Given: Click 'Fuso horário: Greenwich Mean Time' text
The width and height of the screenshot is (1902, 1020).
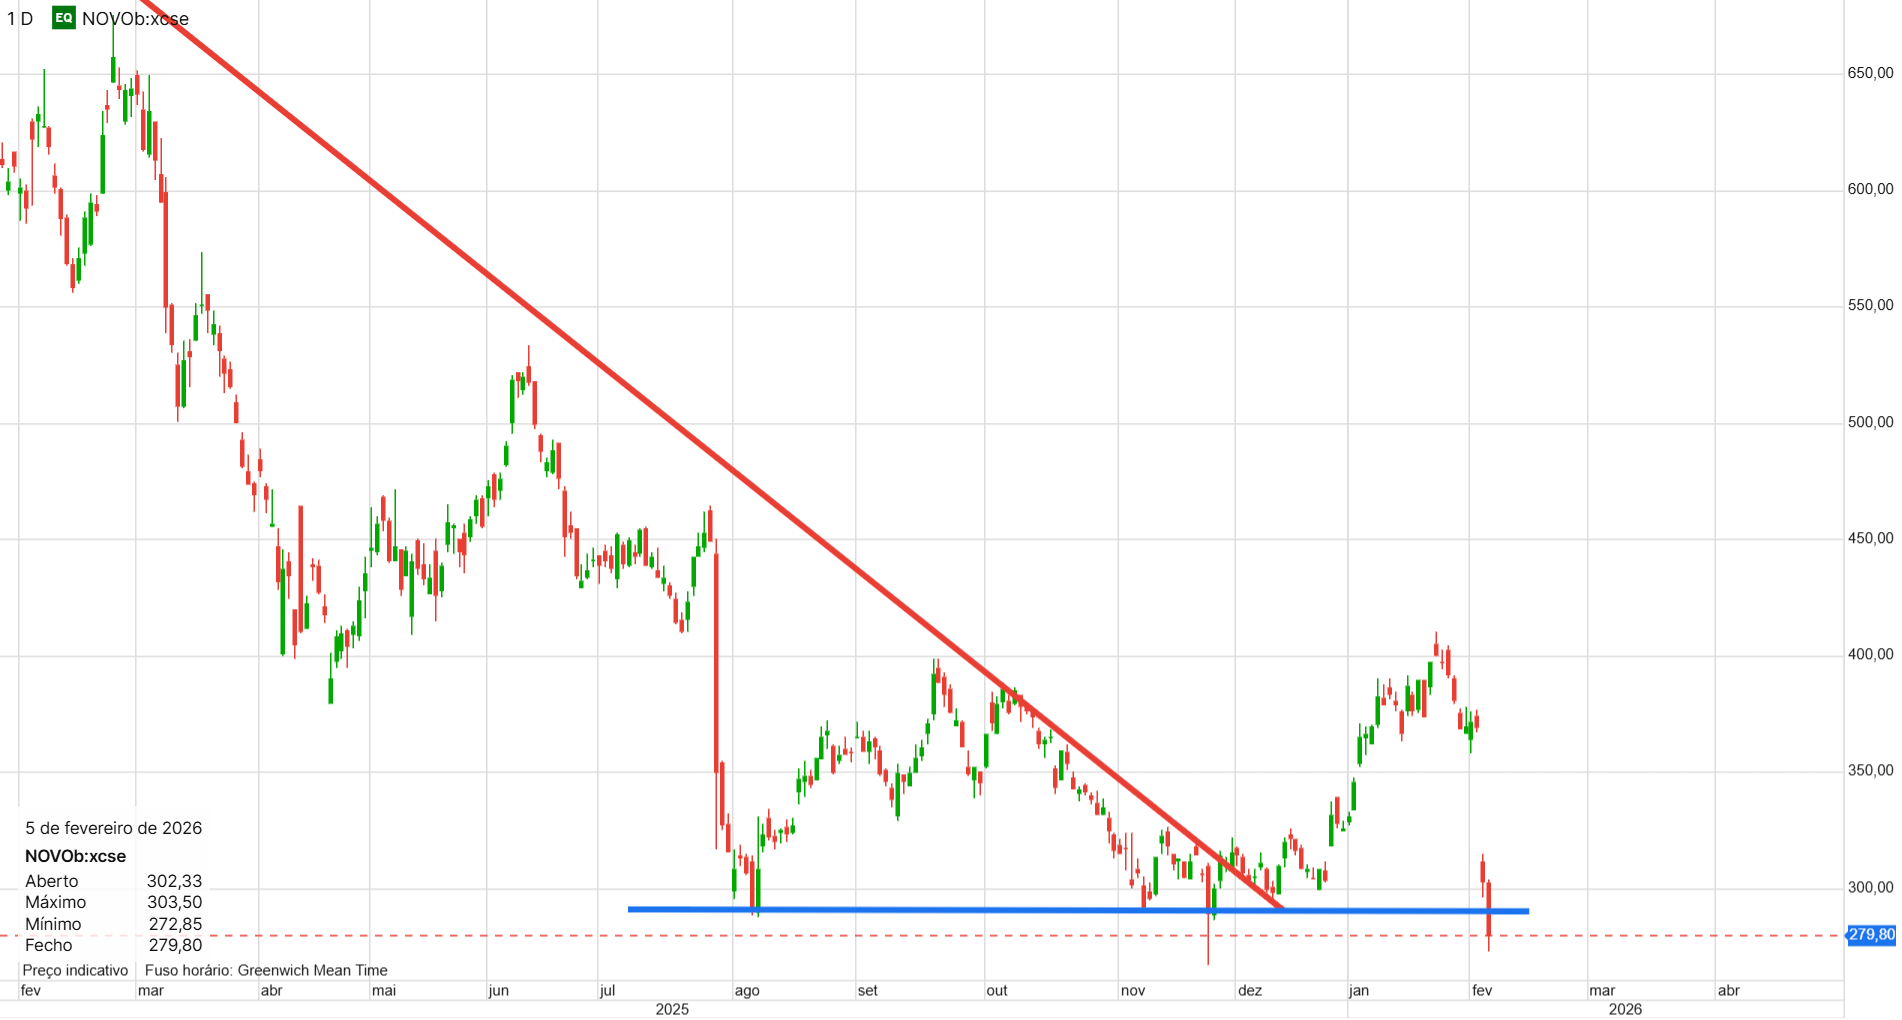Looking at the screenshot, I should [266, 970].
